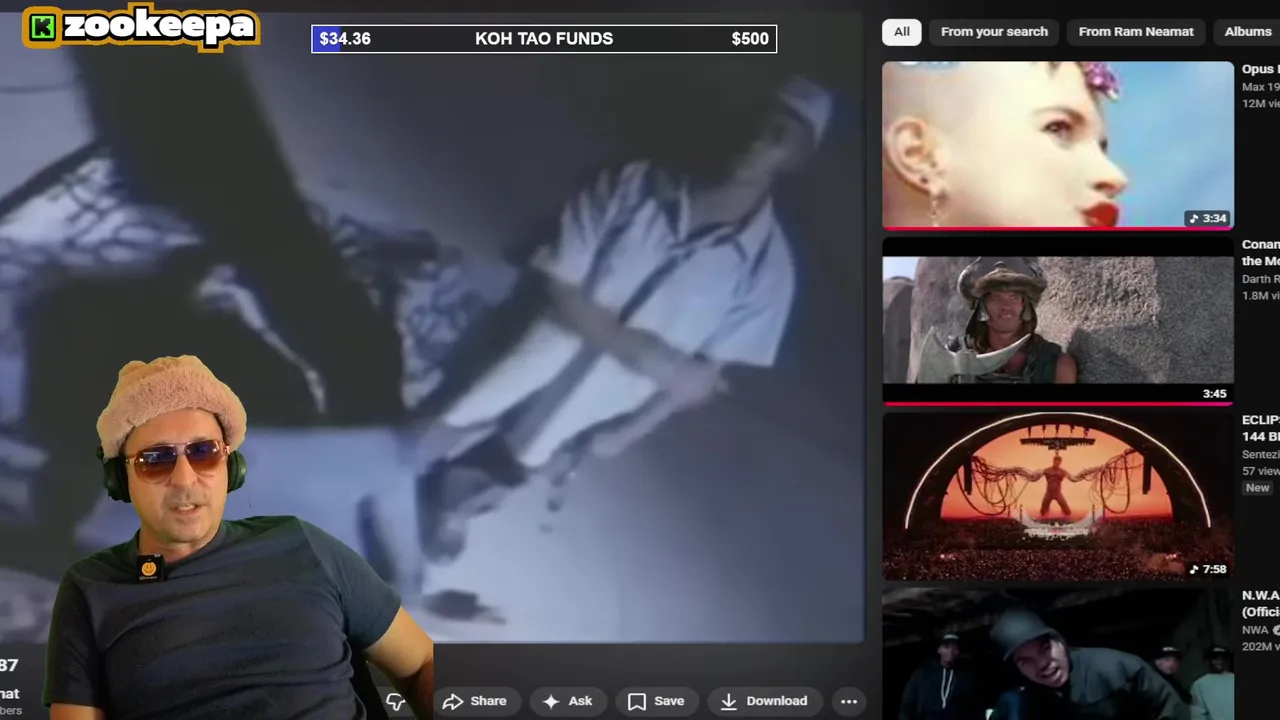The width and height of the screenshot is (1280, 720).
Task: Click the Conan video title text
Action: pos(1260,252)
